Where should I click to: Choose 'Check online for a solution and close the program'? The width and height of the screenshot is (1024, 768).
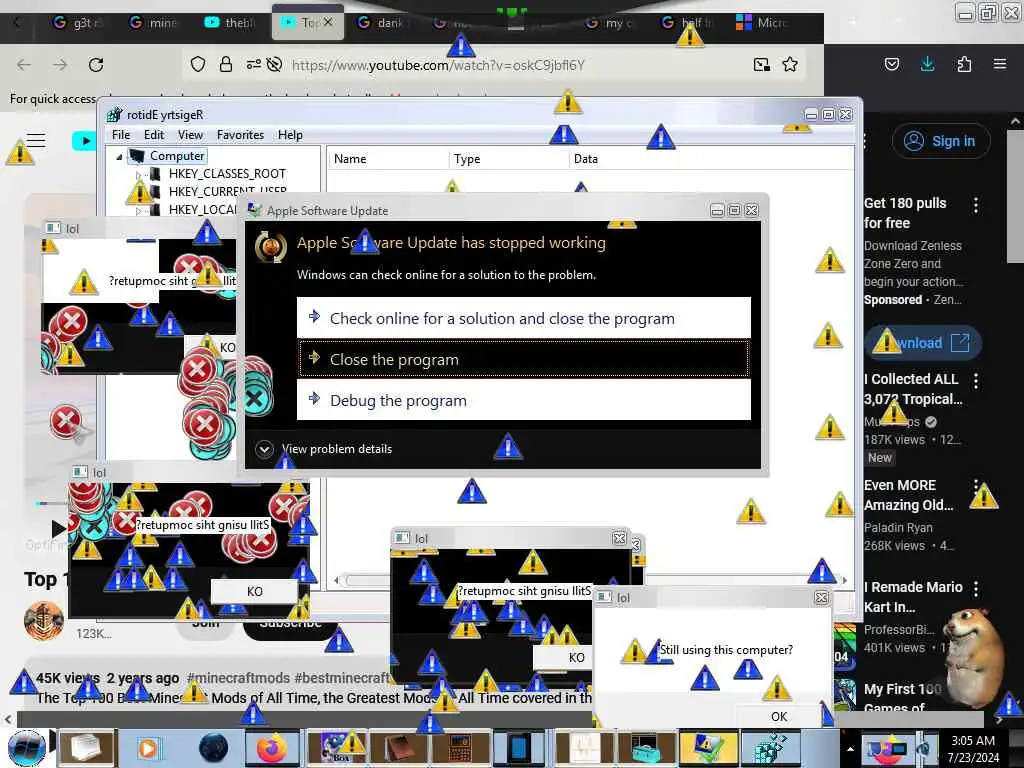click(x=524, y=318)
